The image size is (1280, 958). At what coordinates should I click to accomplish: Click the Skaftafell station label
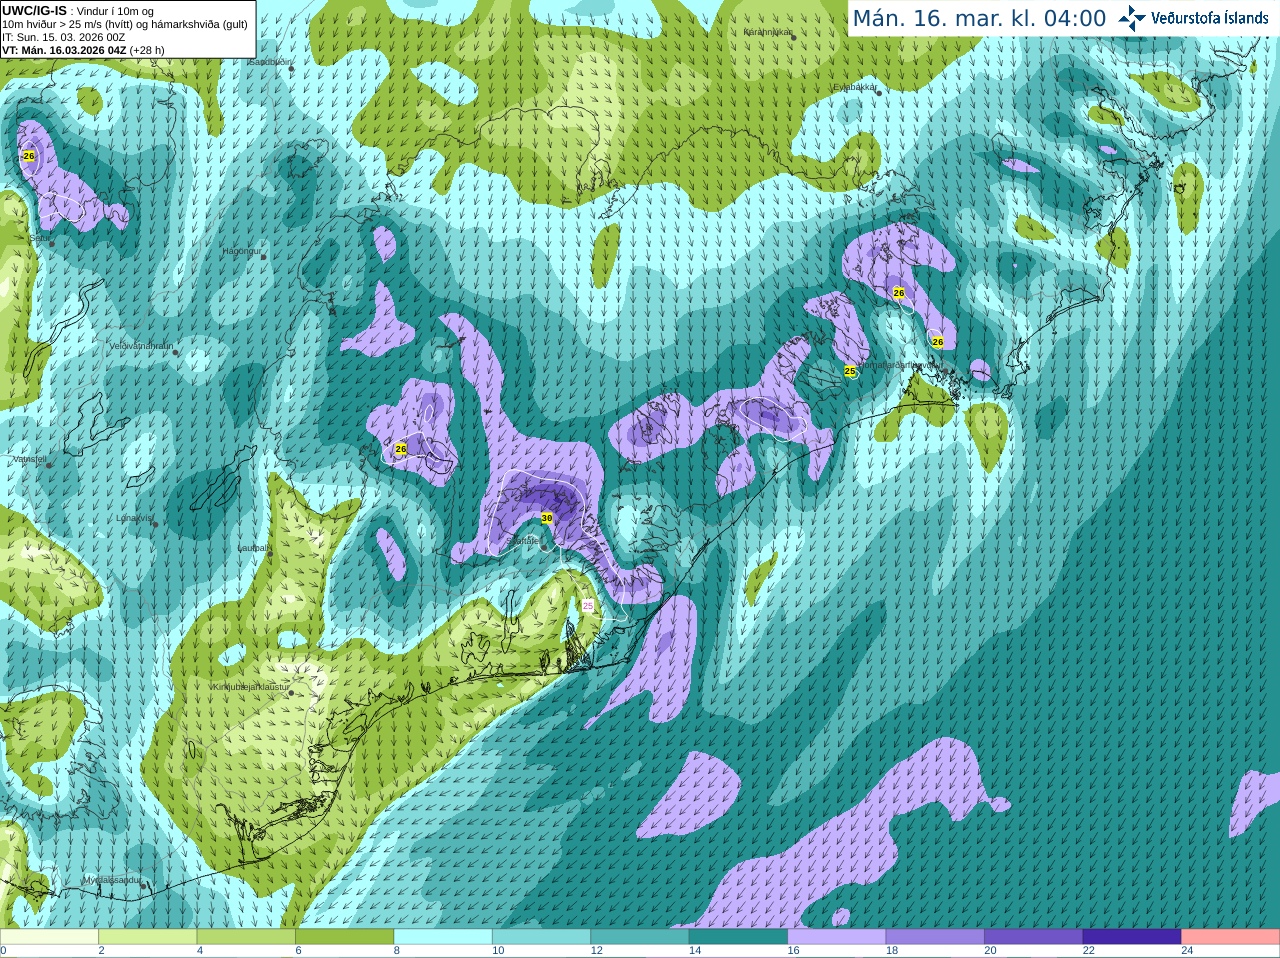click(525, 540)
